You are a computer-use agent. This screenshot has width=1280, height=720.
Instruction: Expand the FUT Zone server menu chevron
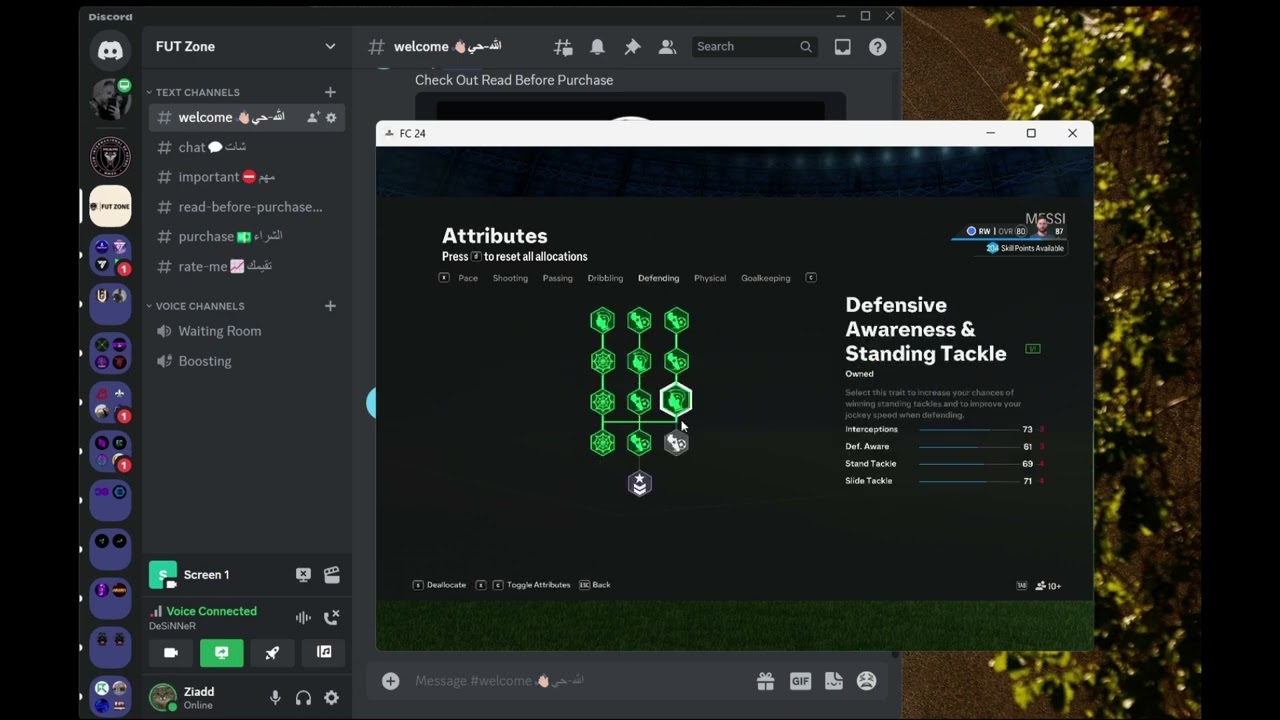click(x=330, y=47)
